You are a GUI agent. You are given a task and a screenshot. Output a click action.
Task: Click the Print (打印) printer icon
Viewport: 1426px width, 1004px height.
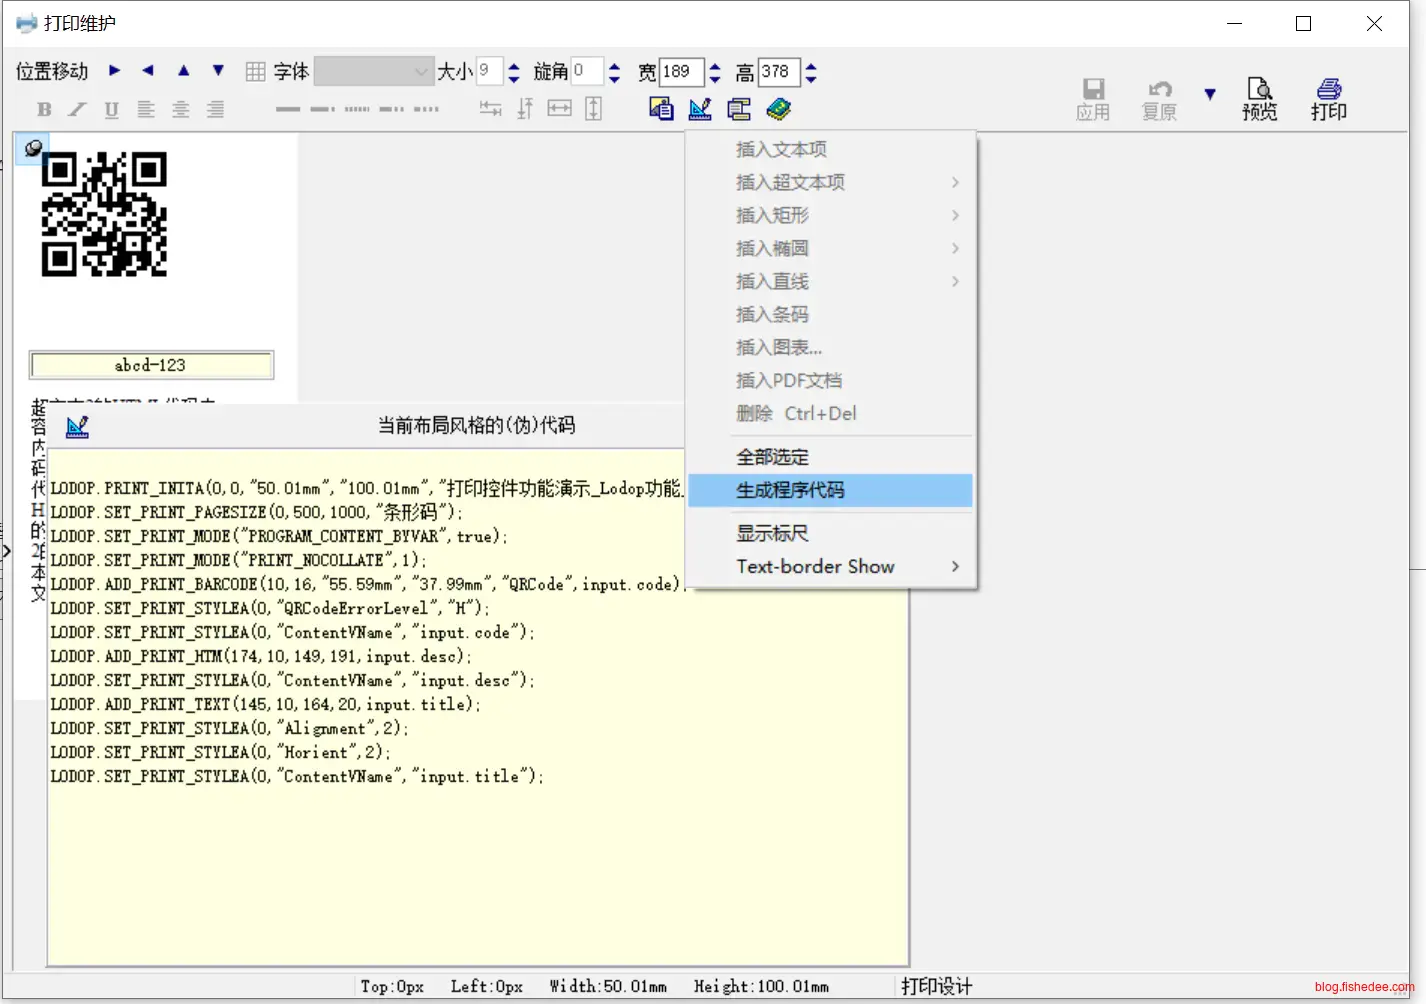(x=1328, y=99)
